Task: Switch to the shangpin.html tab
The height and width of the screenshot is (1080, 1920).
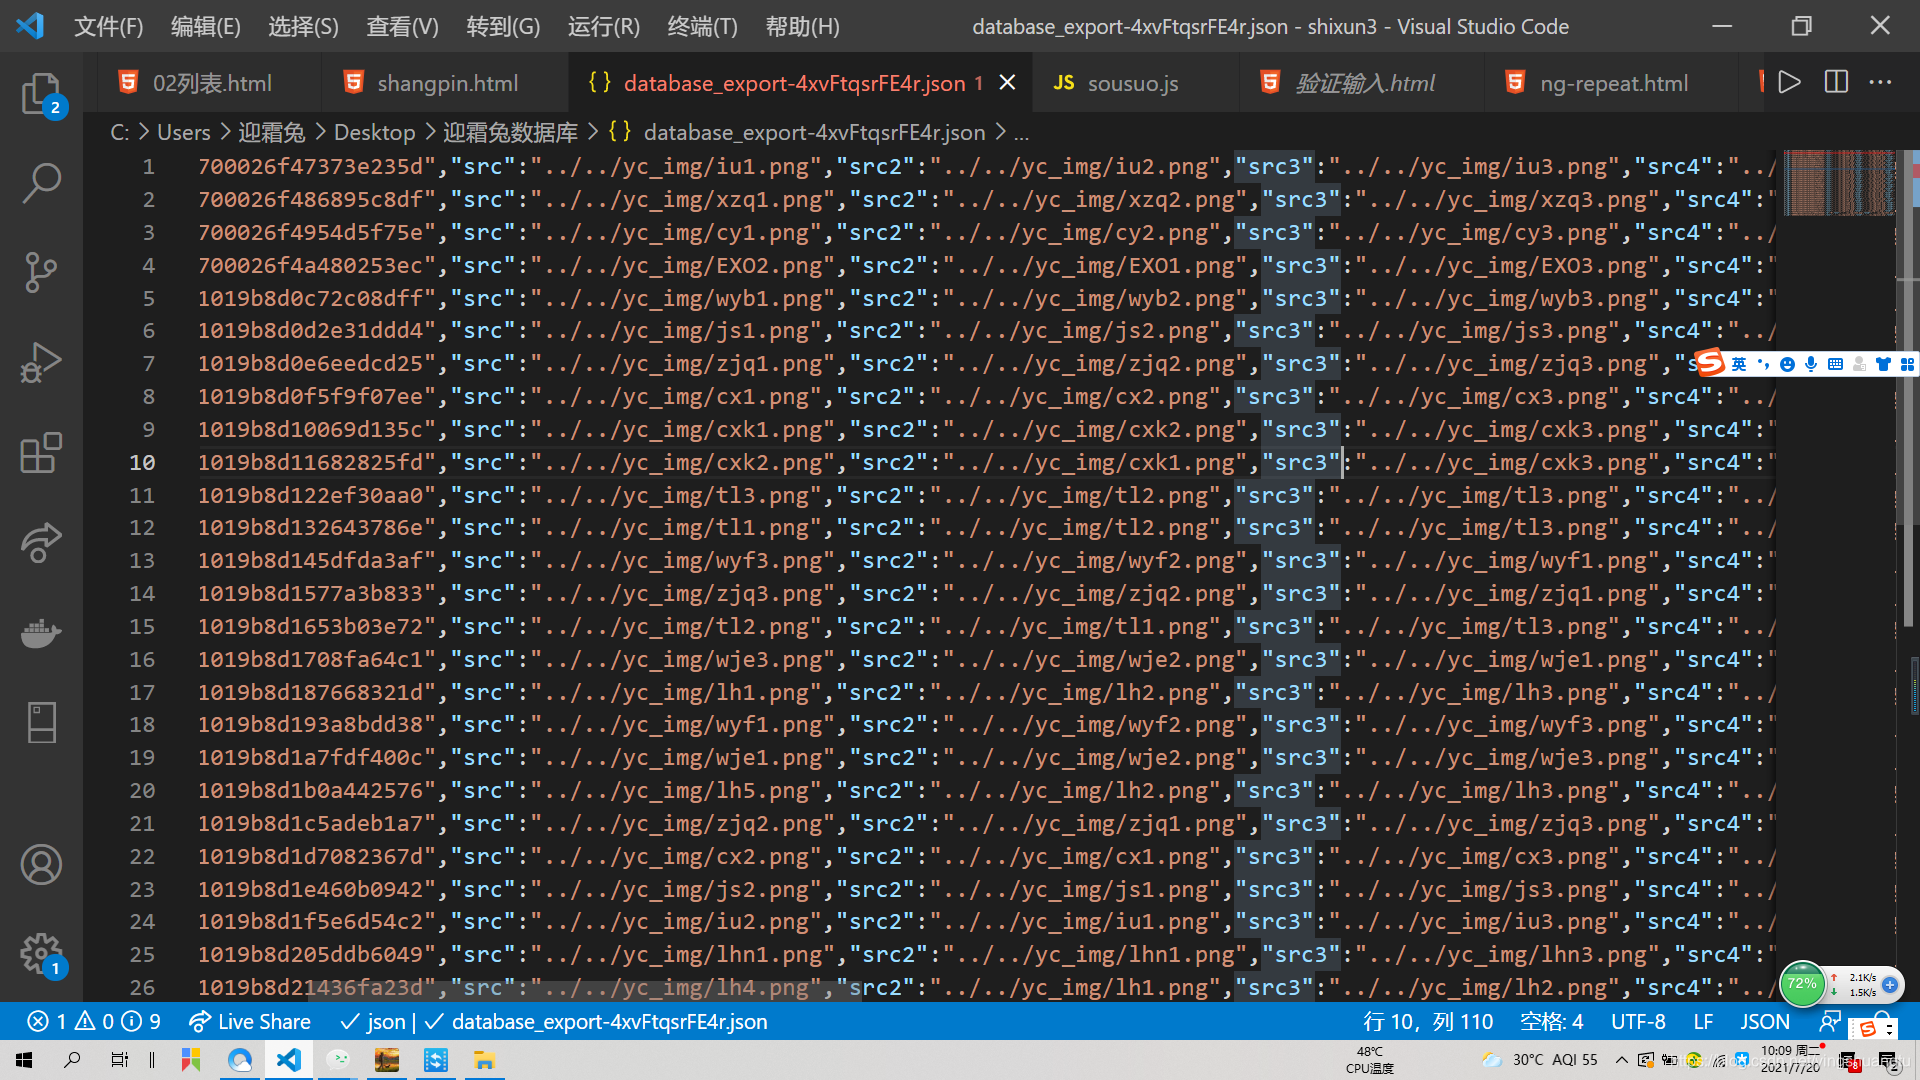Action: point(446,83)
